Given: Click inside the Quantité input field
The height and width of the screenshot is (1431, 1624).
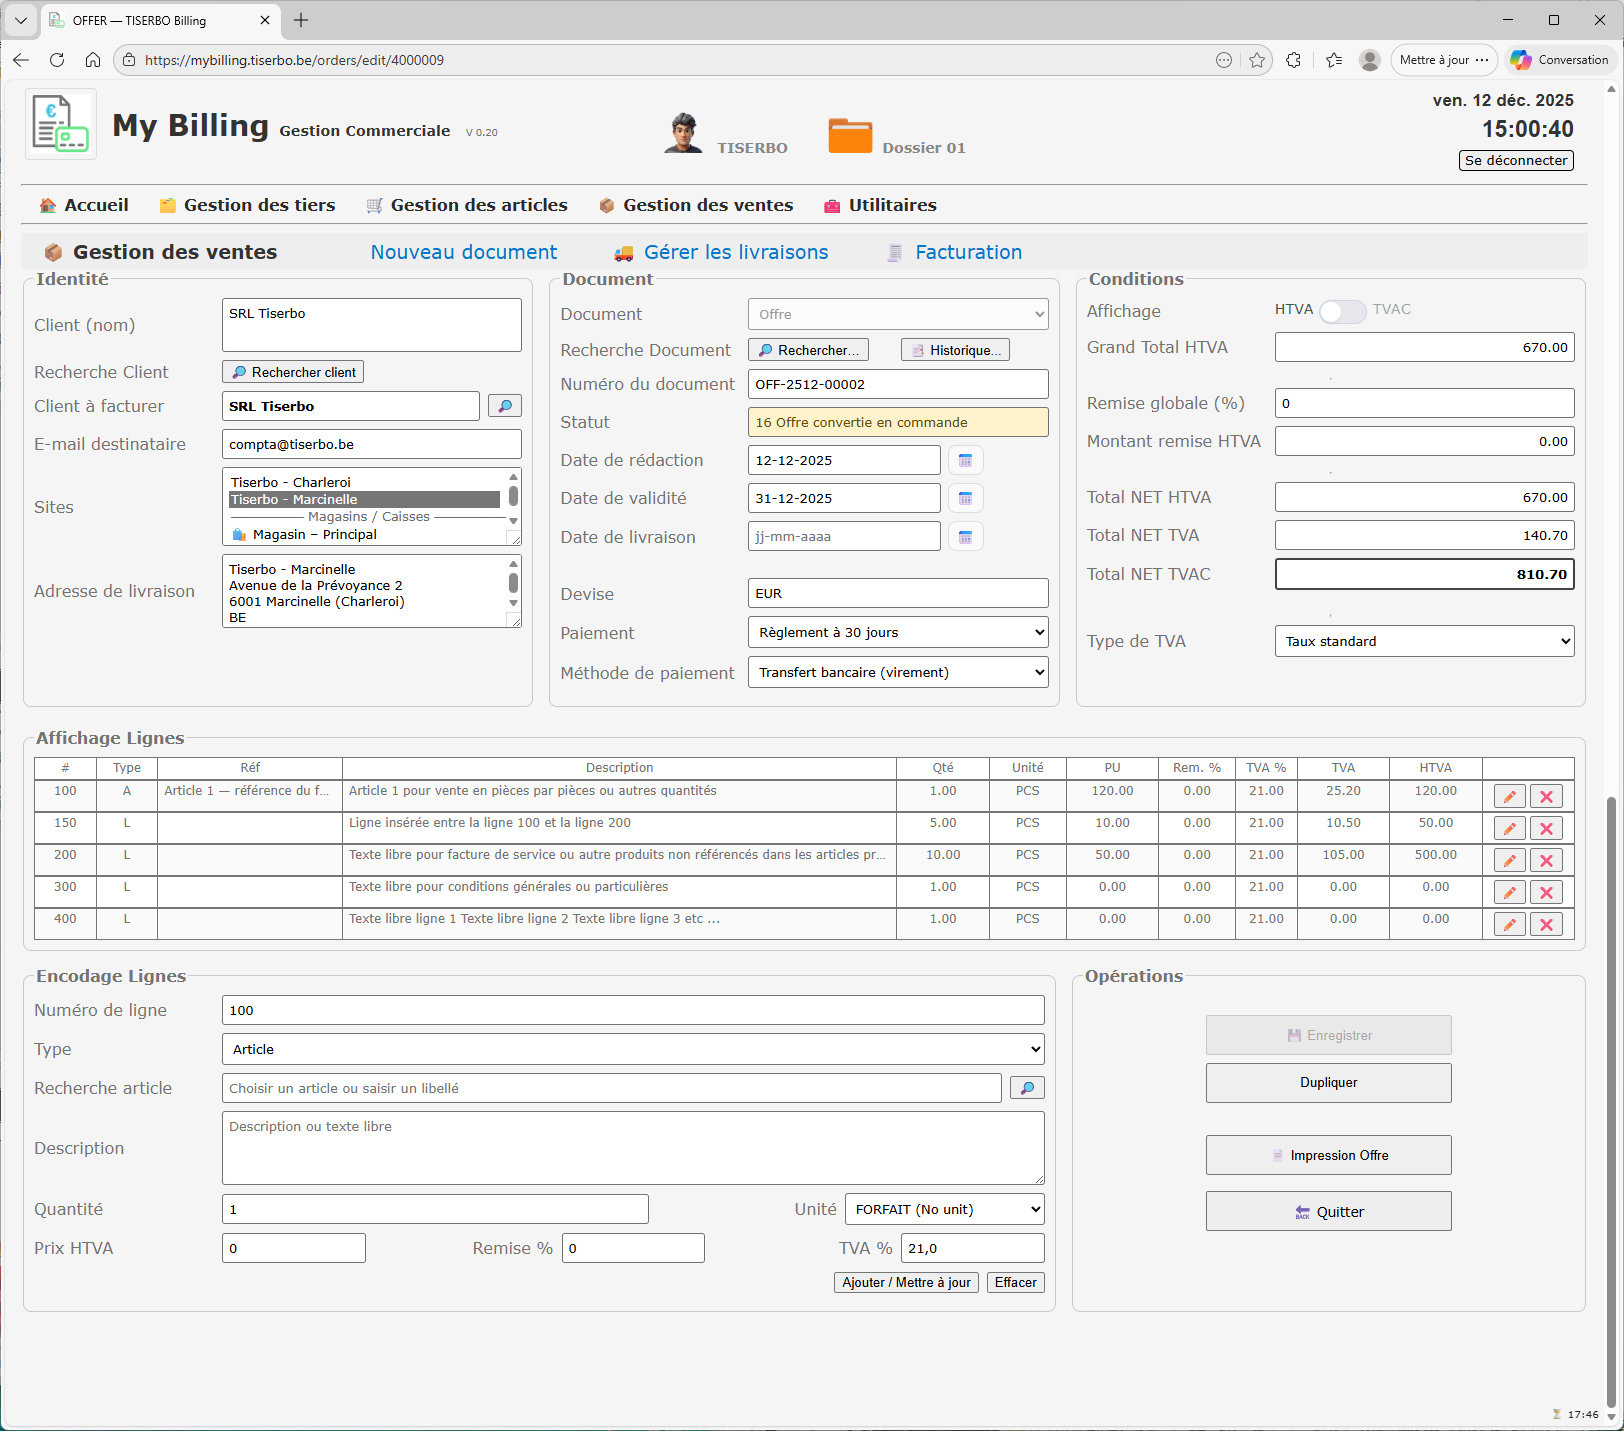Looking at the screenshot, I should 435,1209.
